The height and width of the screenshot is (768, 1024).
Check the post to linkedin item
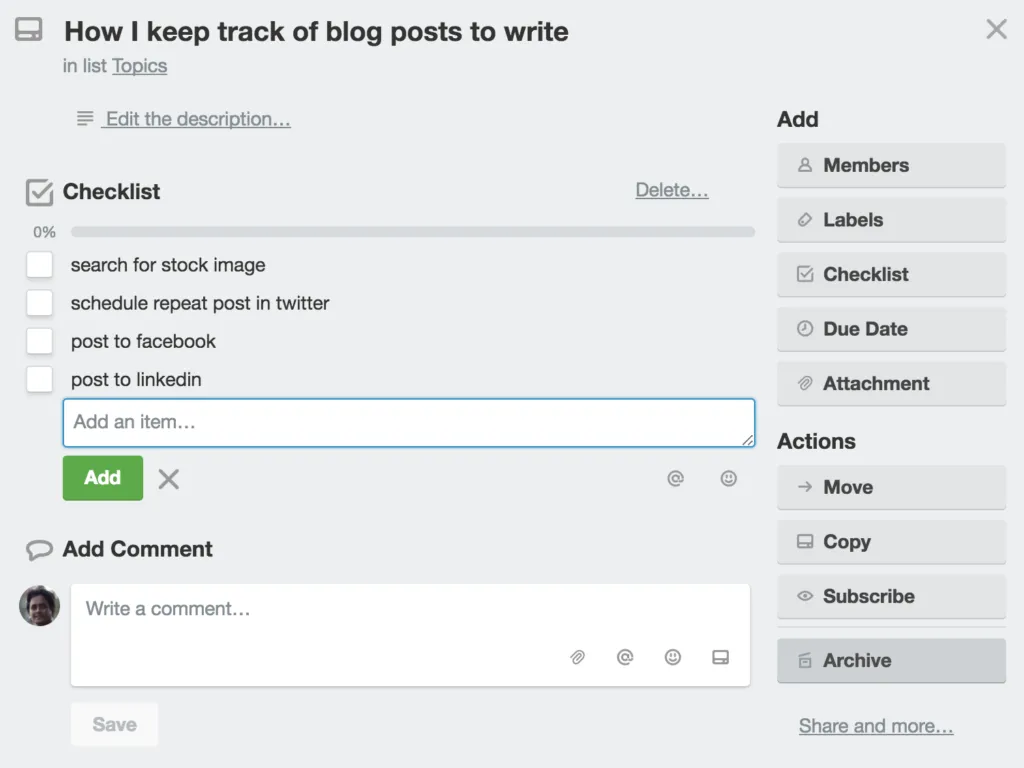(40, 379)
